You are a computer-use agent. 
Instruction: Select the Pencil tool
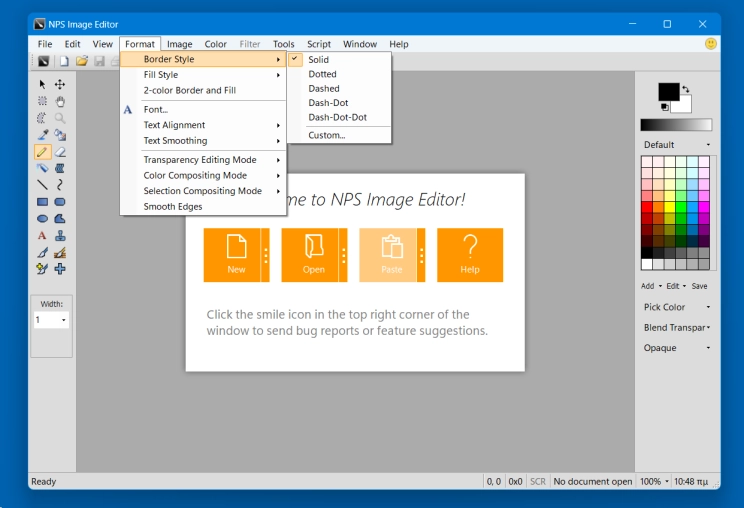coord(42,152)
